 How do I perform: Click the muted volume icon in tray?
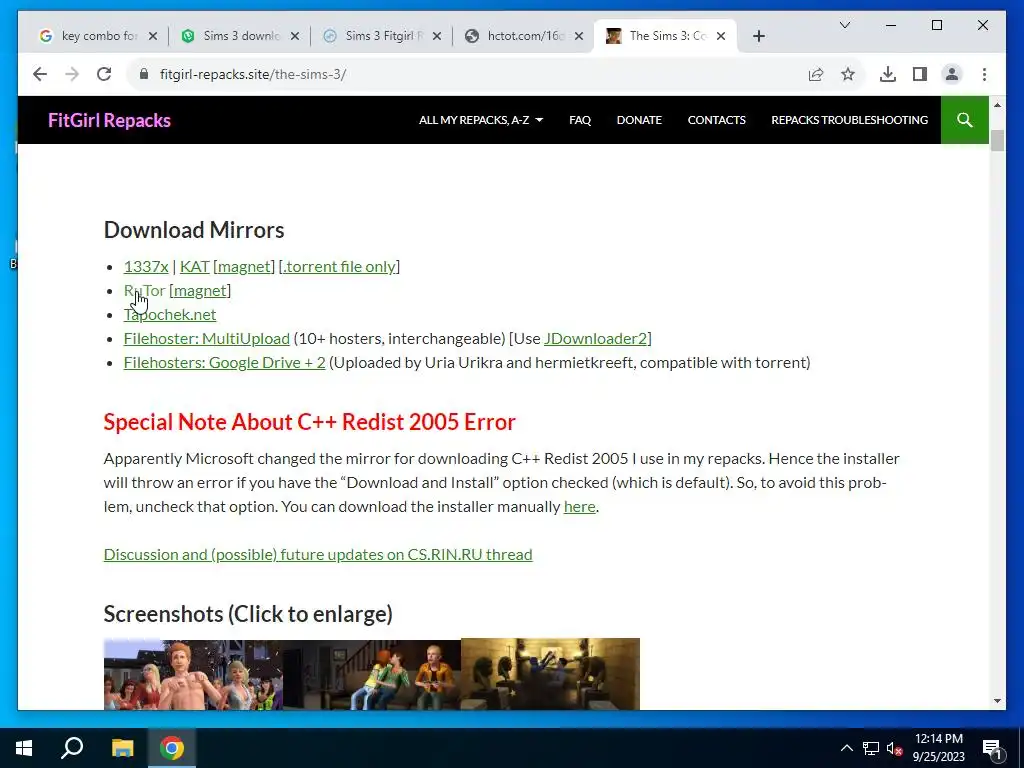click(895, 748)
